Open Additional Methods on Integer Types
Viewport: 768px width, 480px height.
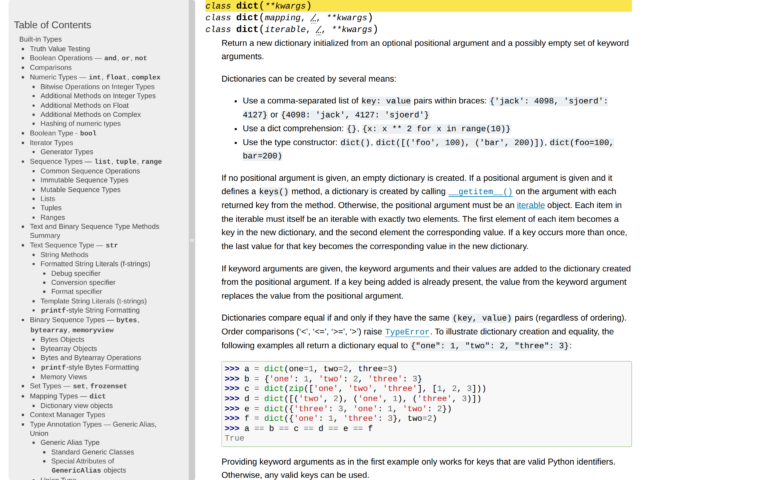tap(98, 96)
